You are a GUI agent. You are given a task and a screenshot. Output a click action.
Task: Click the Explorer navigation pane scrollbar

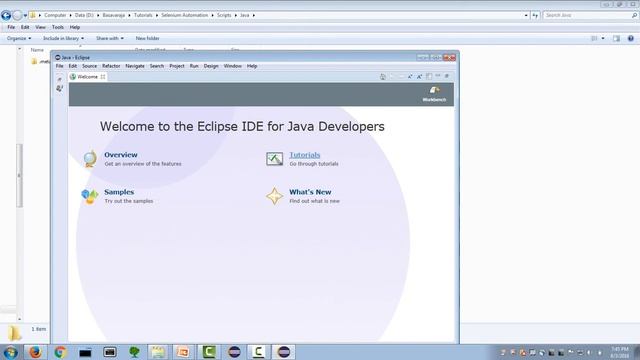(x=19, y=176)
